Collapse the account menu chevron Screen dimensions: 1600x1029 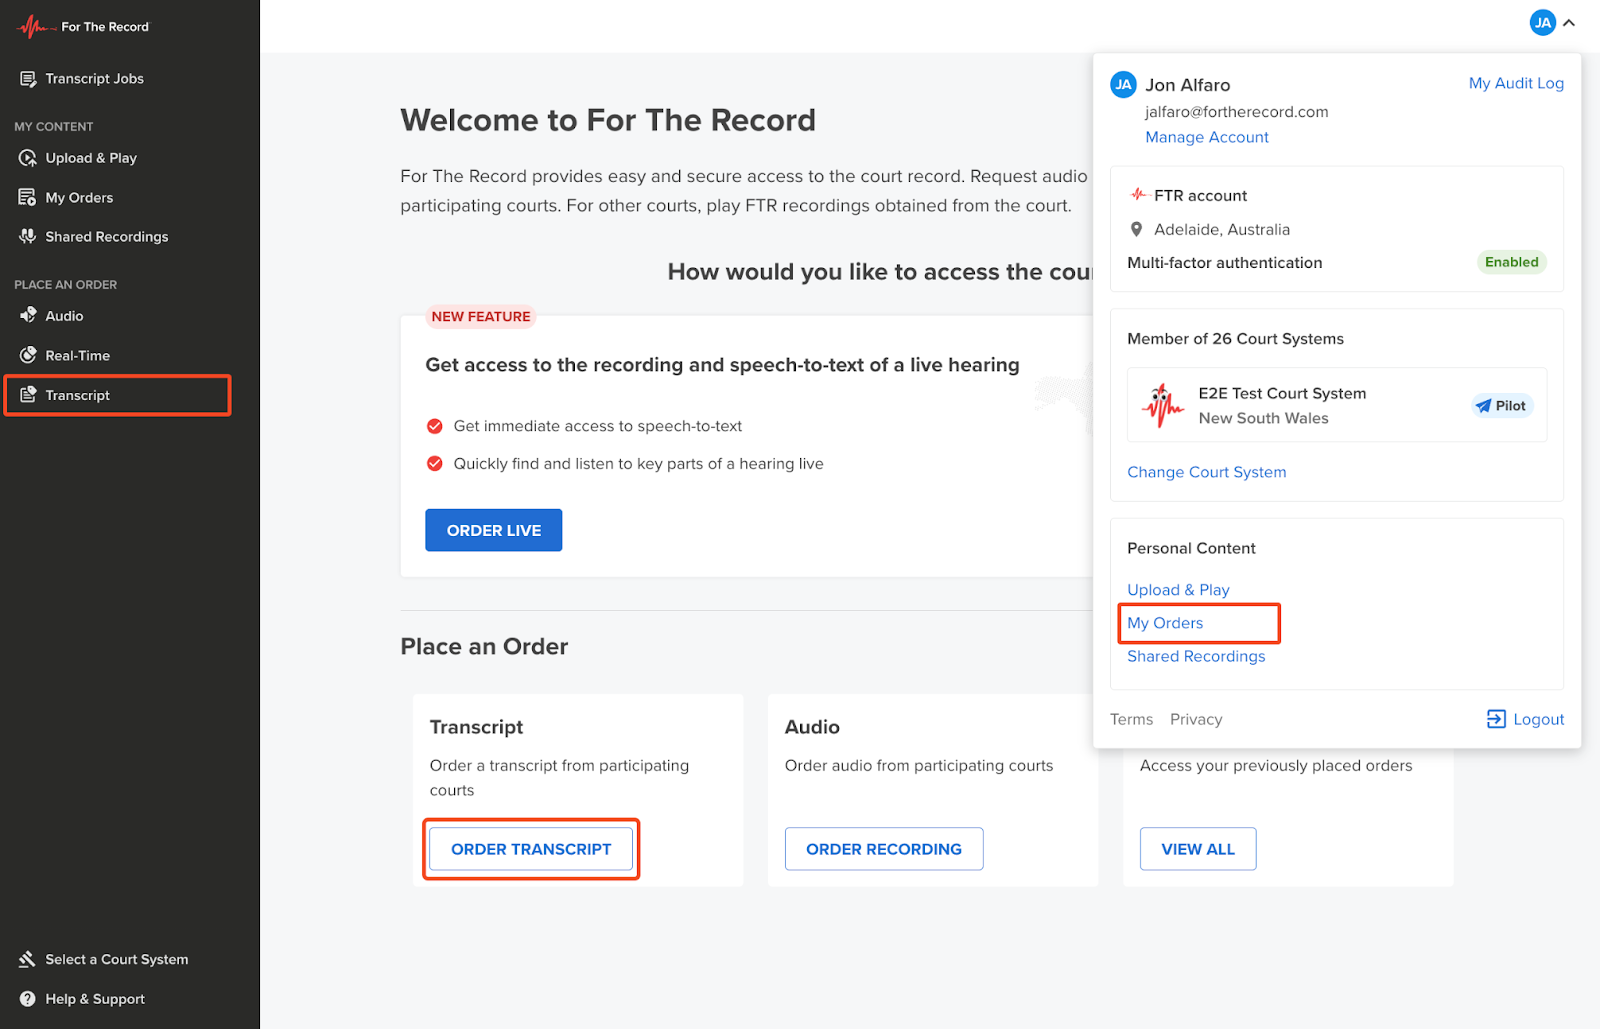point(1570,23)
